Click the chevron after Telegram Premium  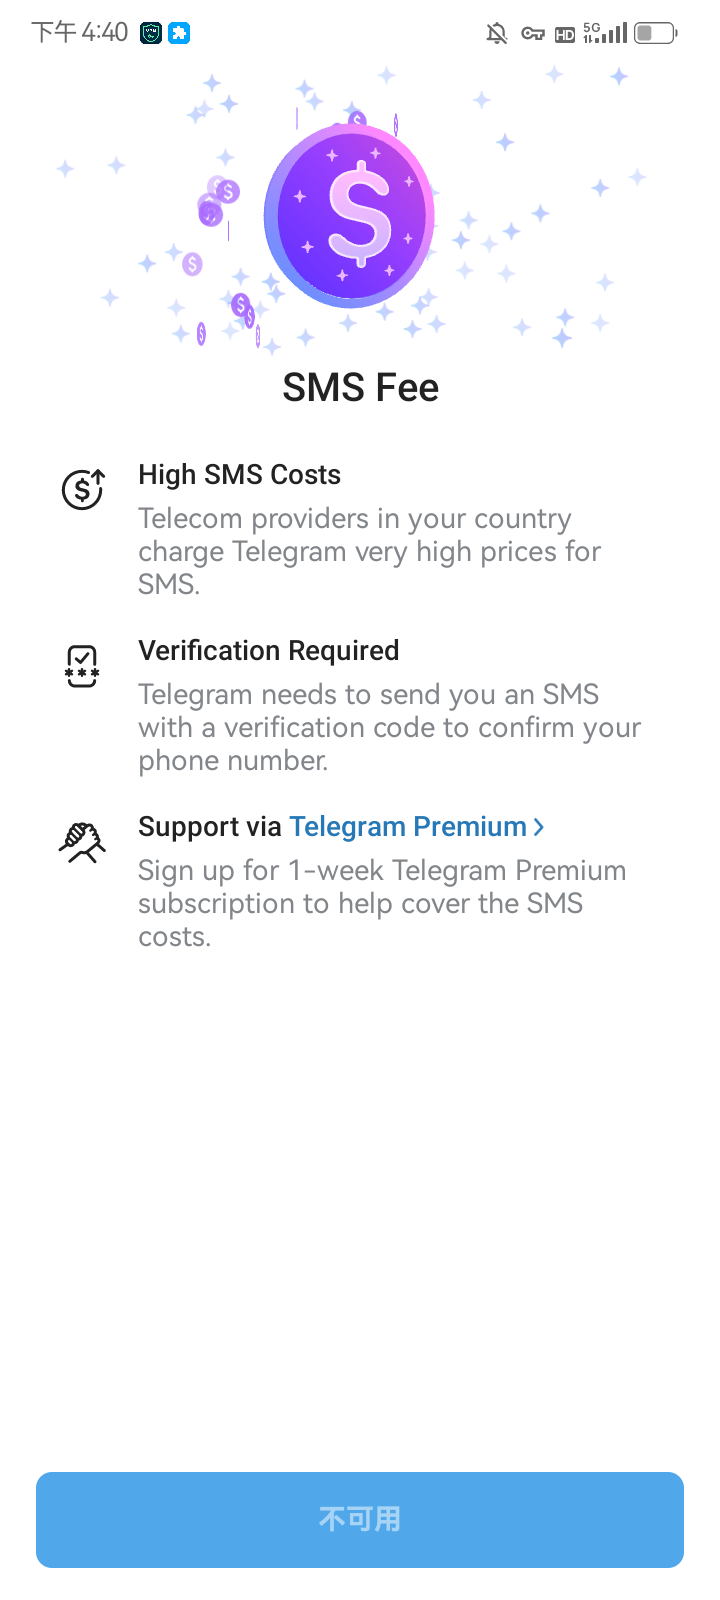tap(538, 827)
